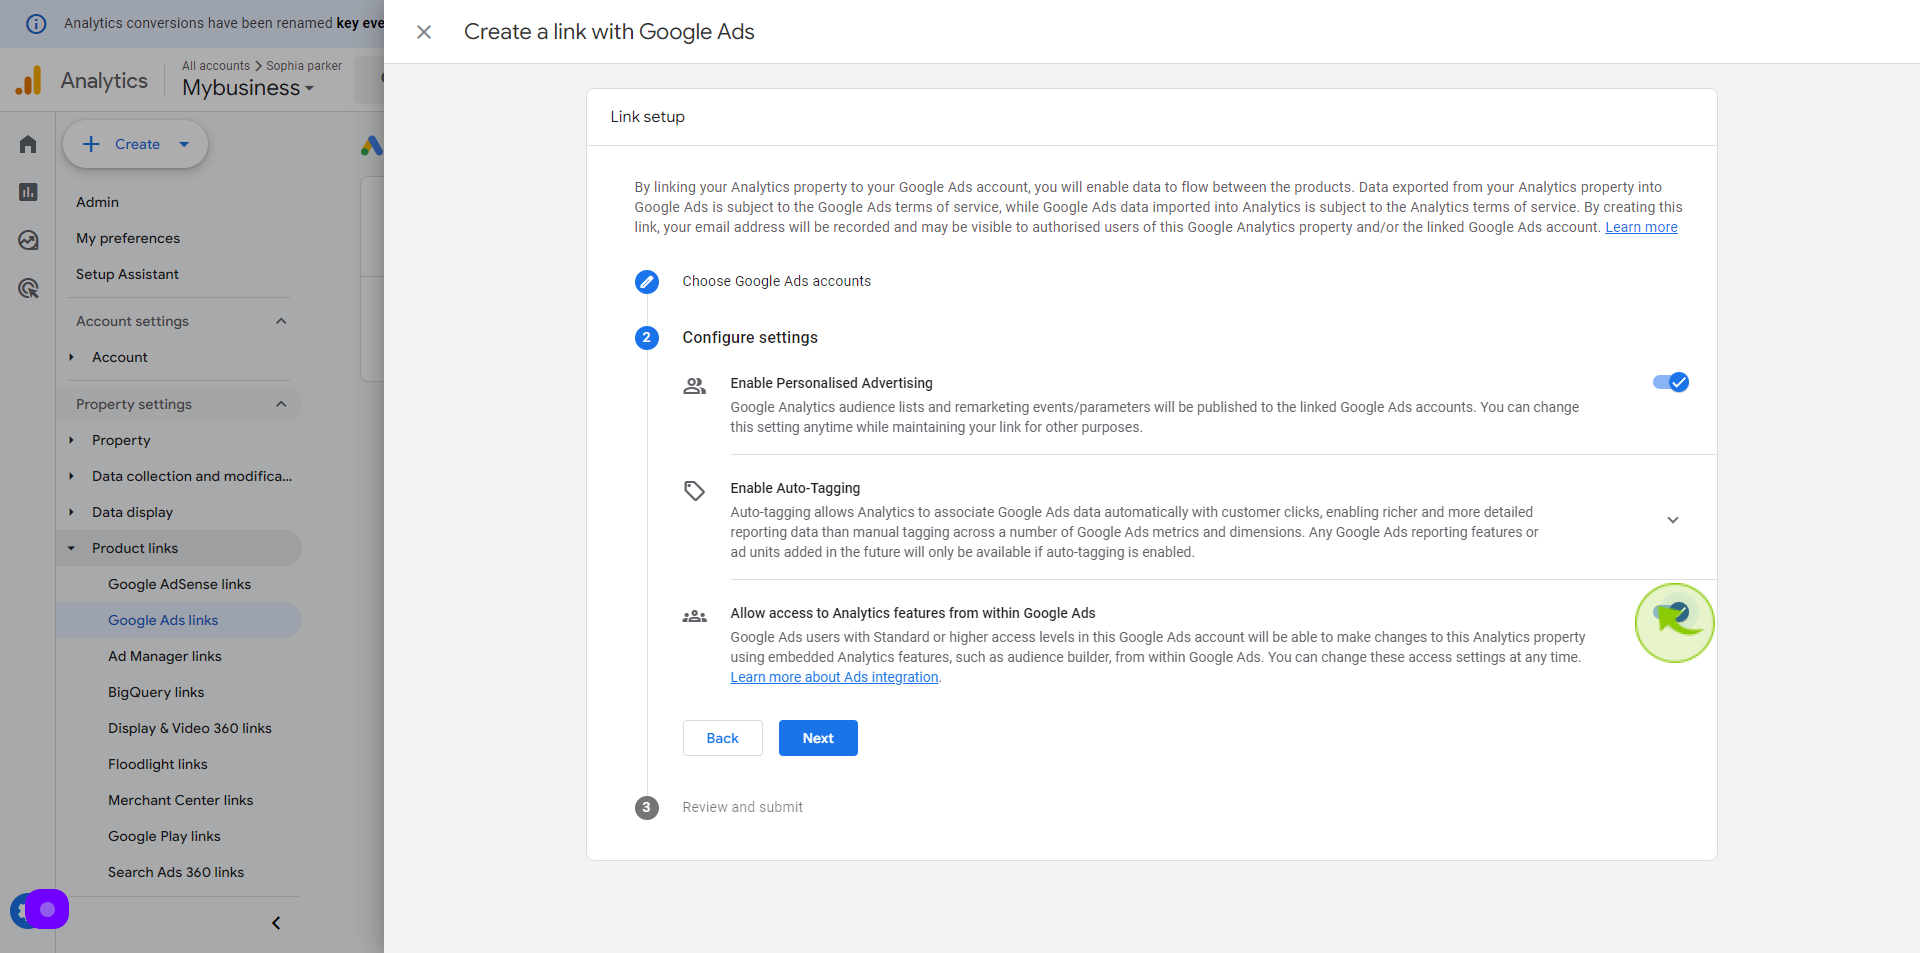Click All accounts breadcrumb
This screenshot has width=1920, height=953.
216,66
